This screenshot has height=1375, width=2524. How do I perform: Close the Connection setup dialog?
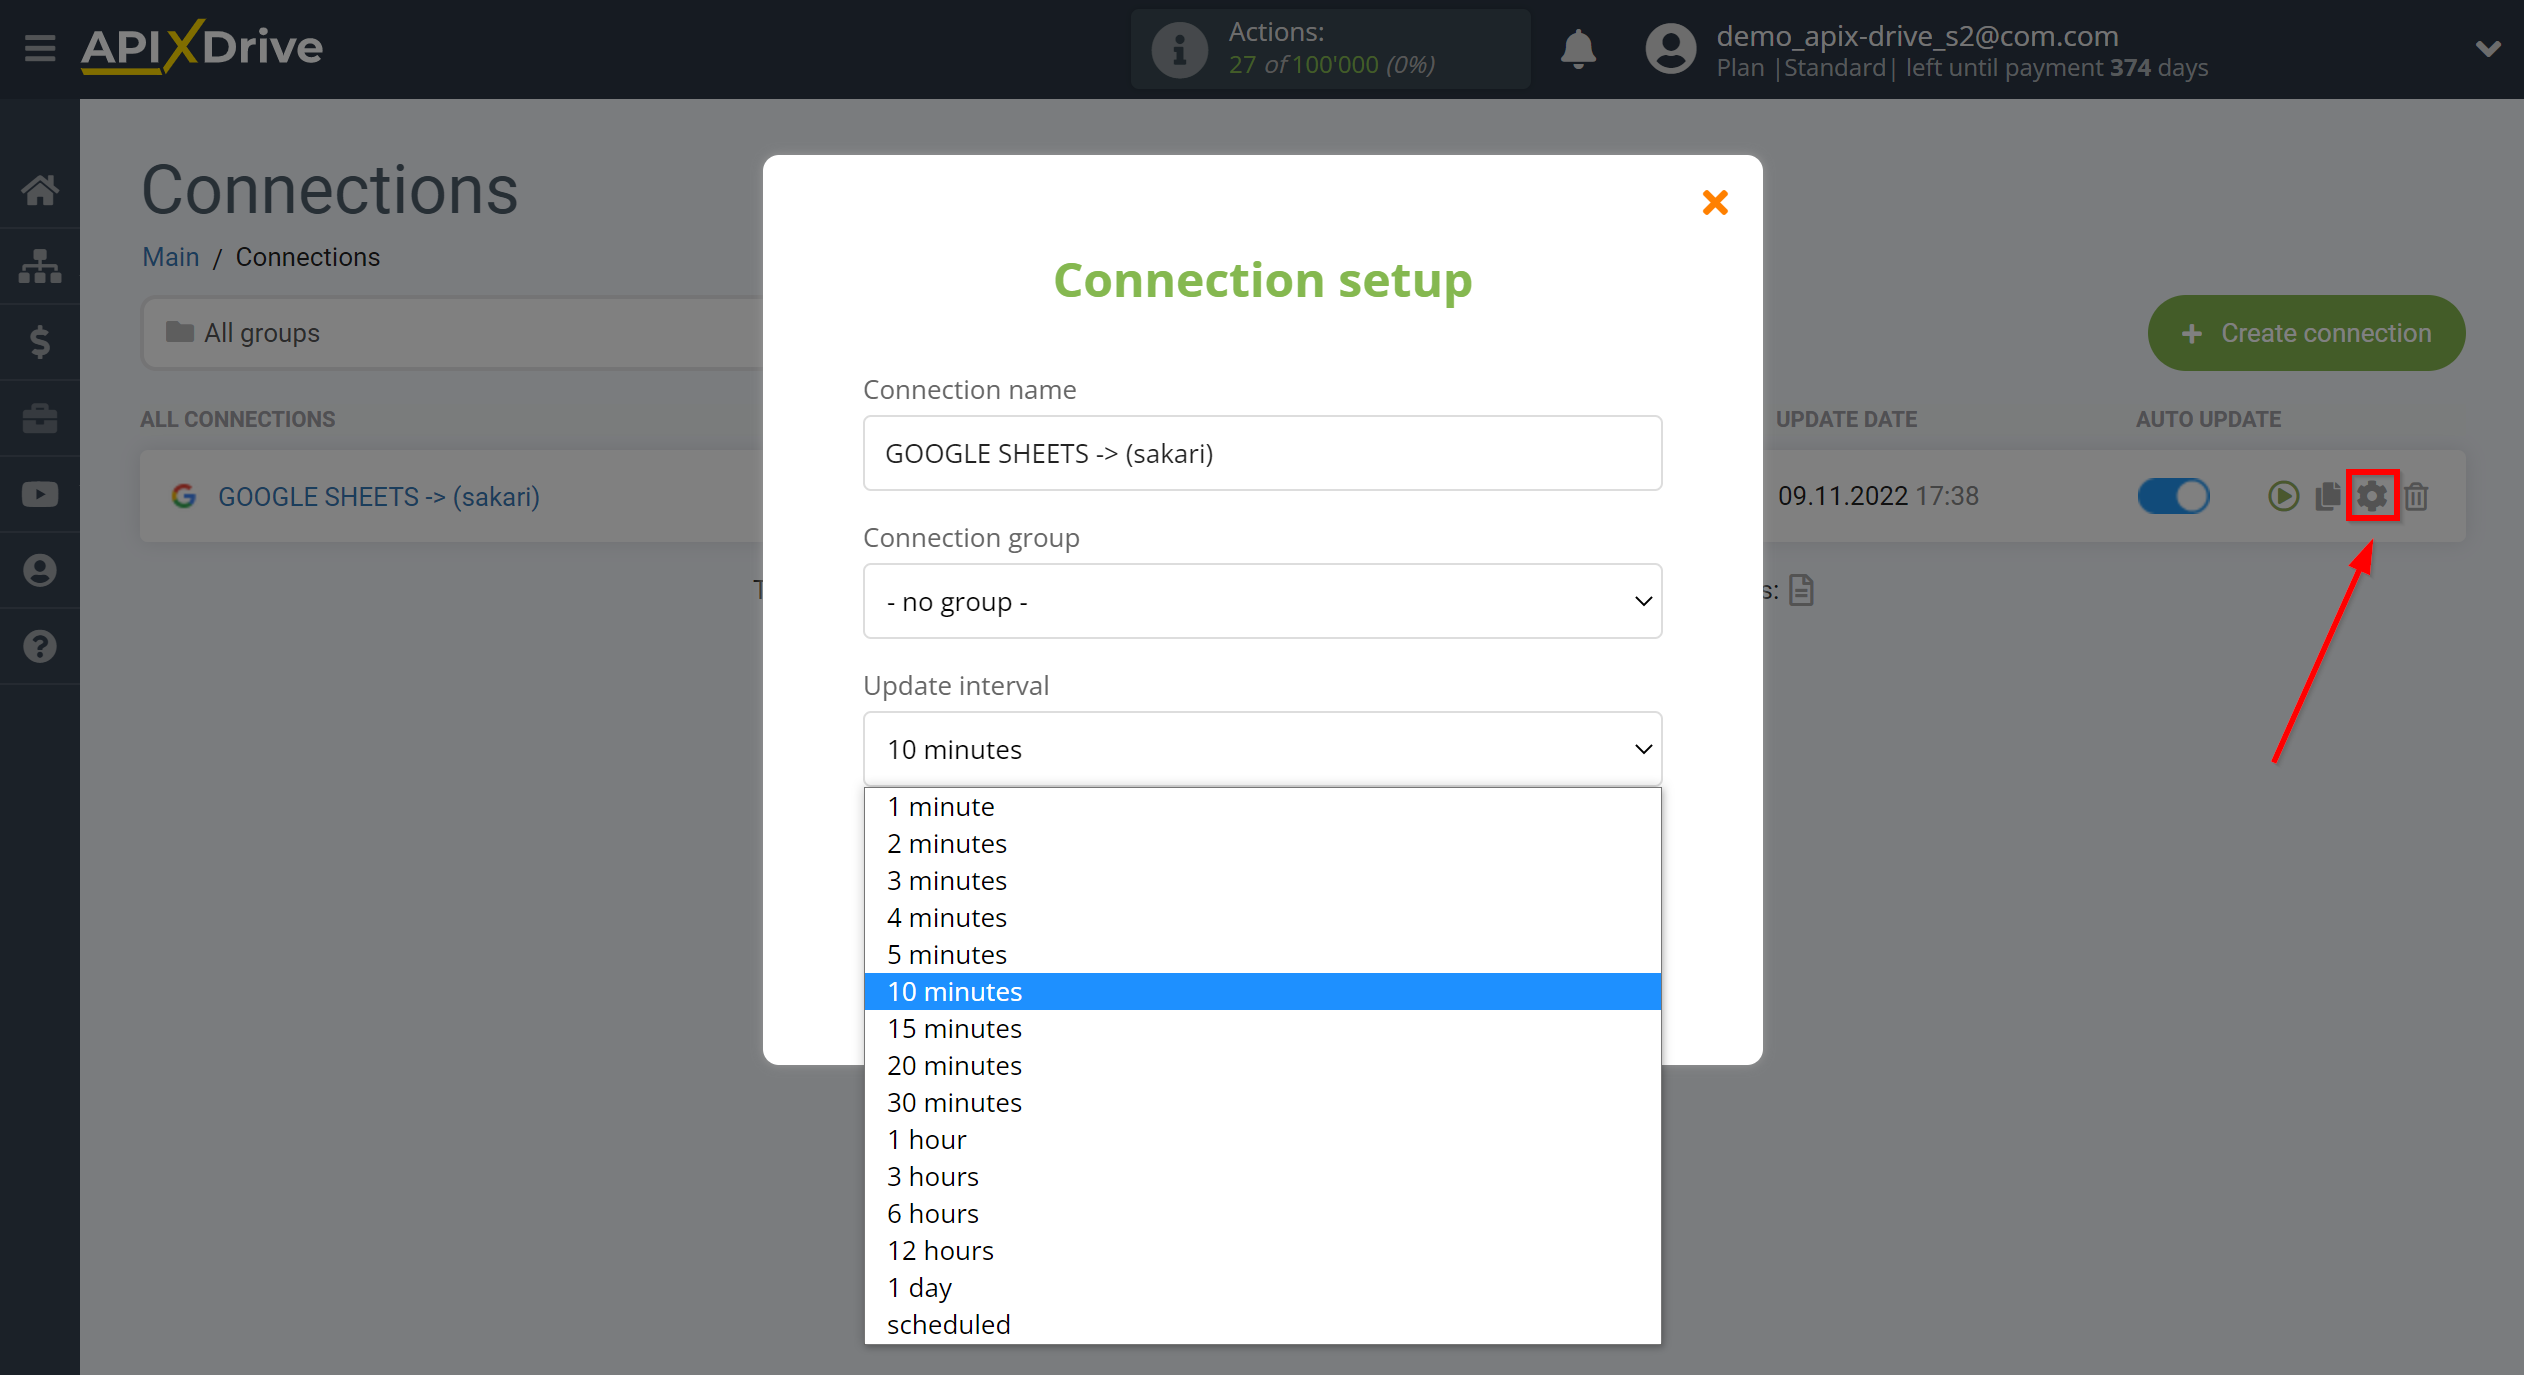tap(1713, 202)
